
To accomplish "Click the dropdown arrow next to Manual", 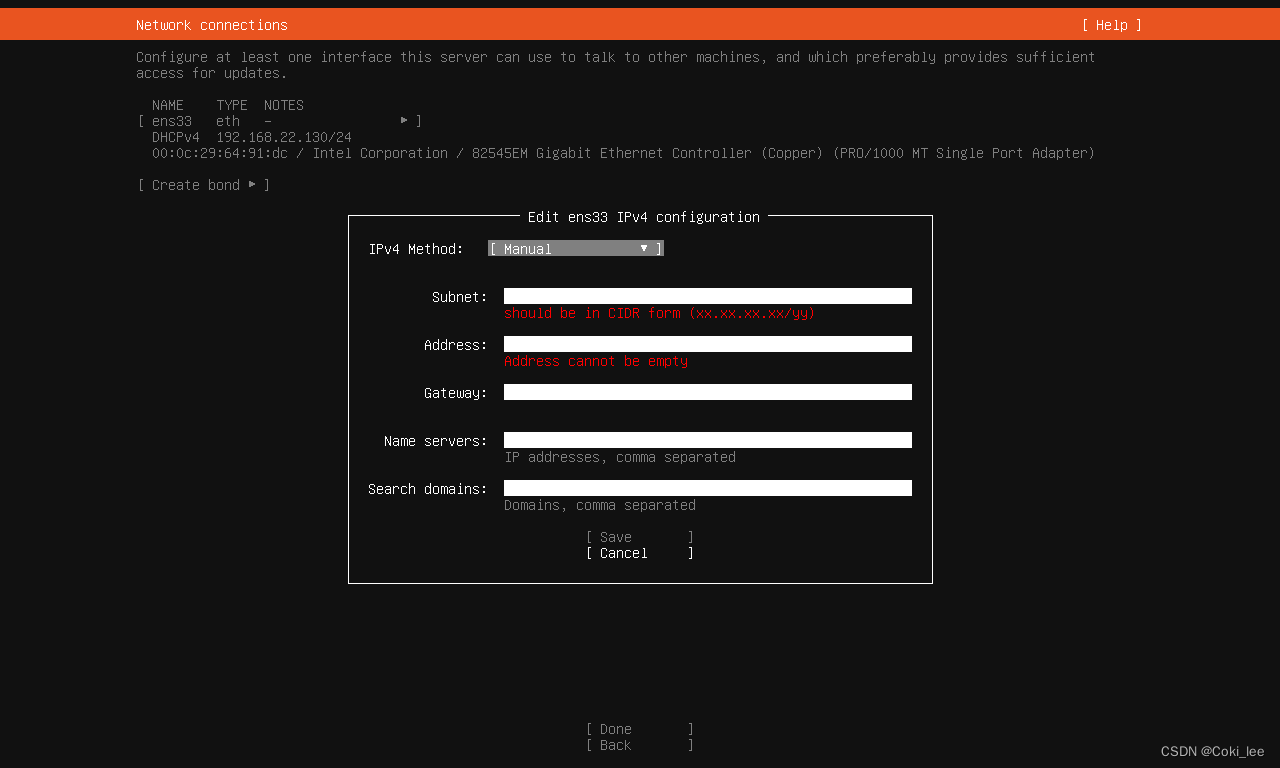I will 645,248.
